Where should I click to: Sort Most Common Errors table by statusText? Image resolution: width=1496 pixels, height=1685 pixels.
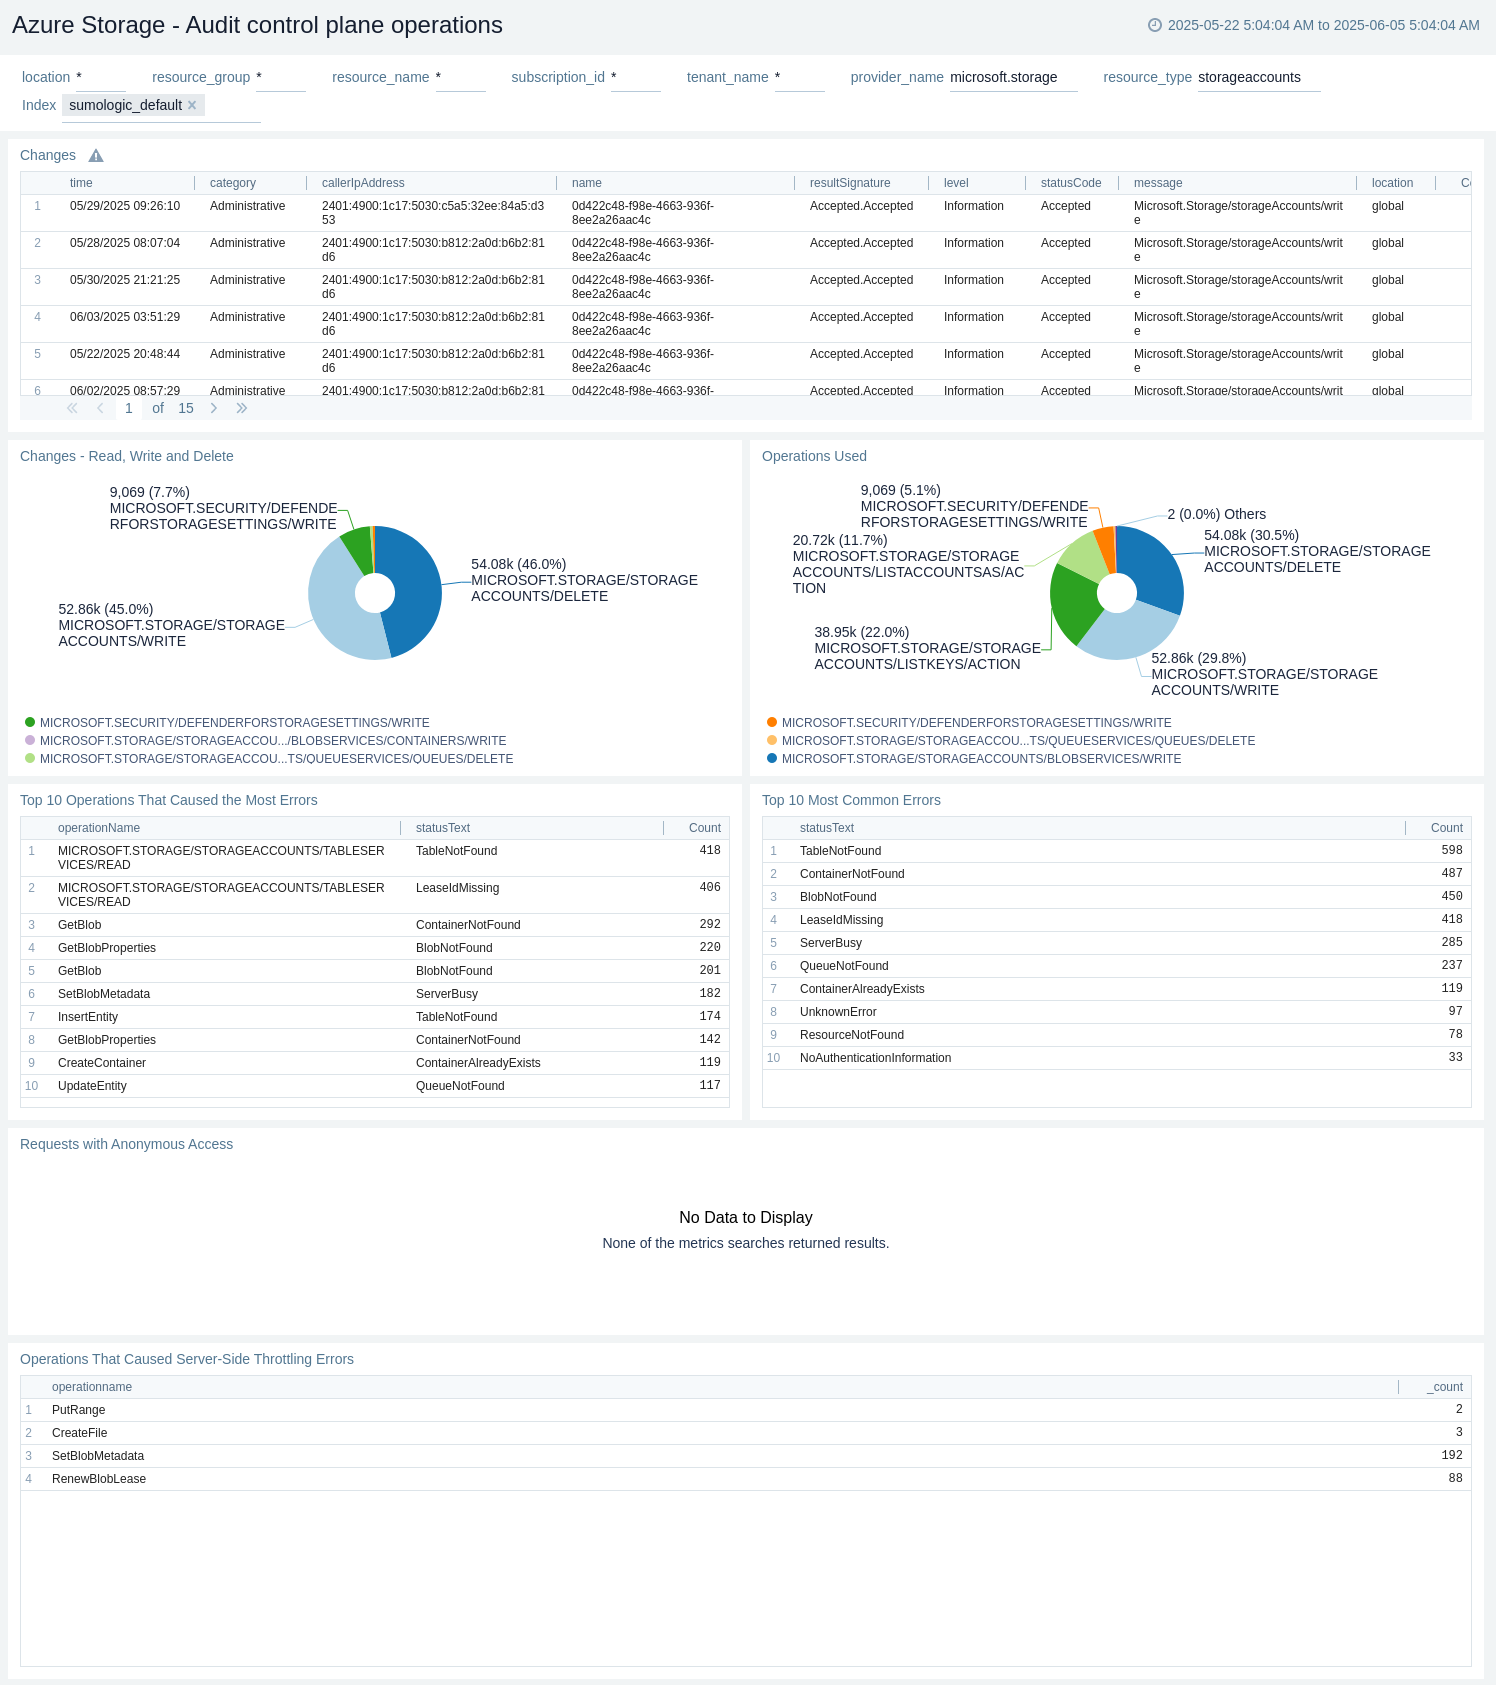click(x=827, y=828)
